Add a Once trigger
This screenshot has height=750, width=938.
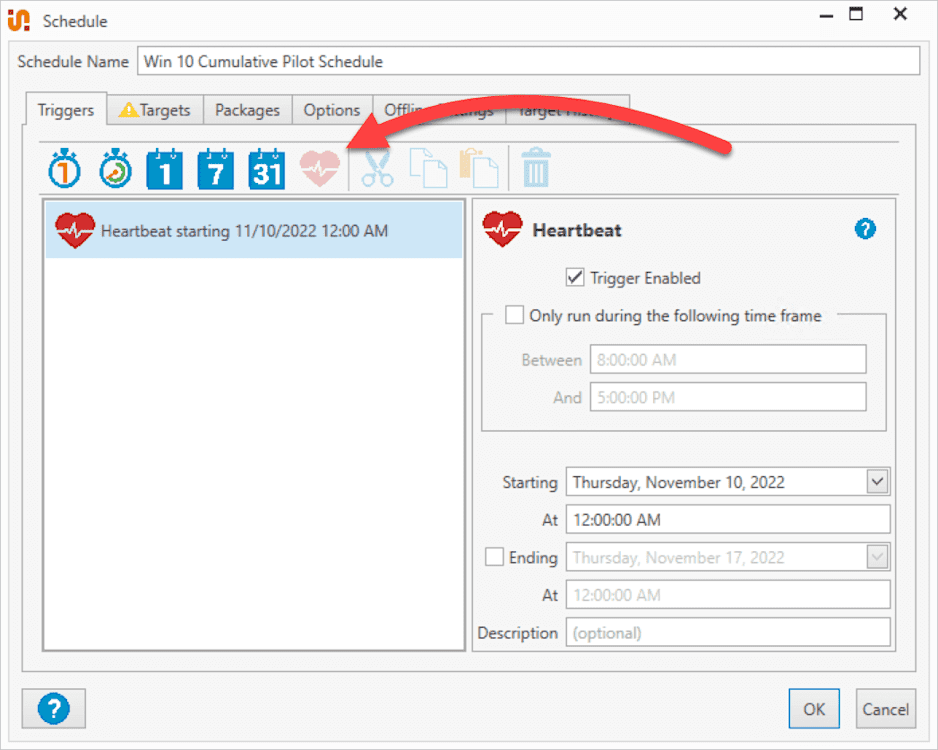tap(64, 168)
